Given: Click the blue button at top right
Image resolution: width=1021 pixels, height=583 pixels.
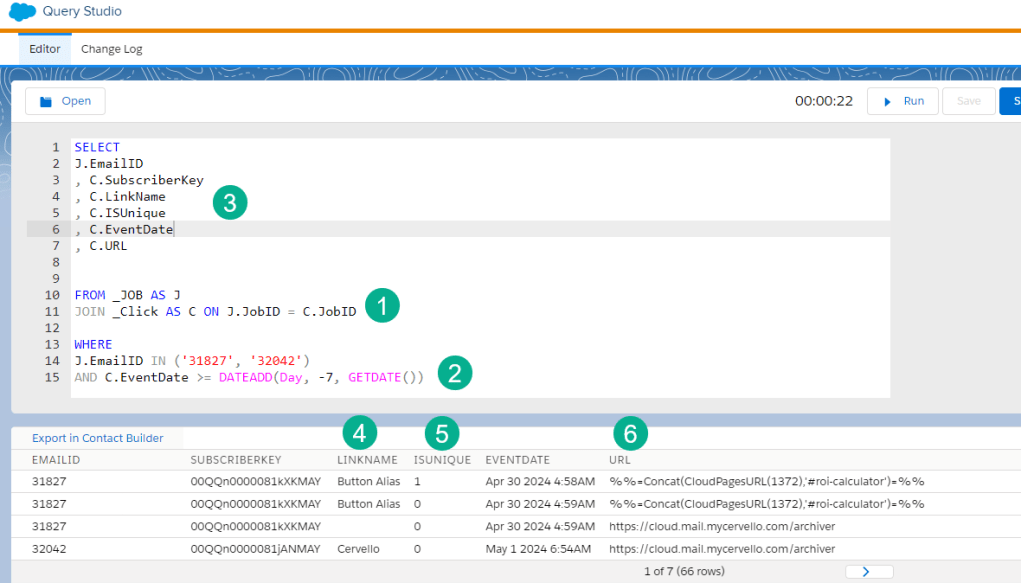Looking at the screenshot, I should tap(1013, 100).
